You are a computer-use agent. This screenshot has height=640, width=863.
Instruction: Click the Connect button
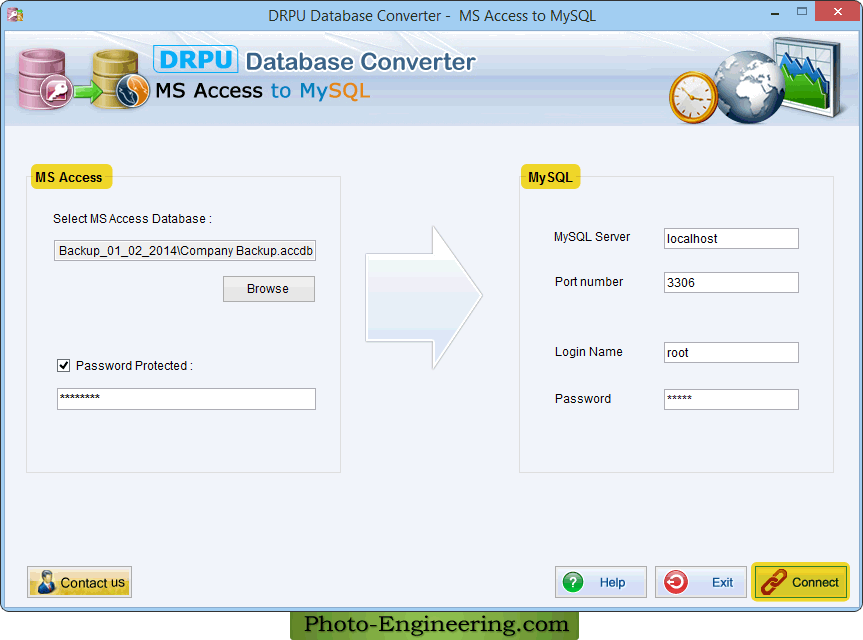(800, 582)
